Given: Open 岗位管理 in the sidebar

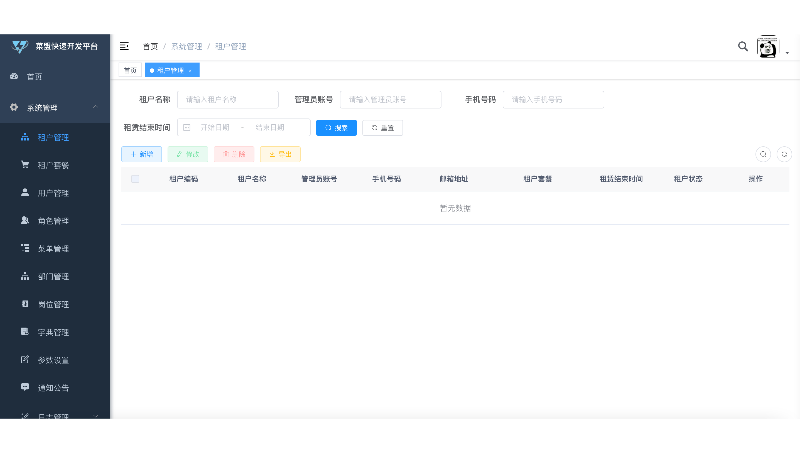Looking at the screenshot, I should pos(55,304).
